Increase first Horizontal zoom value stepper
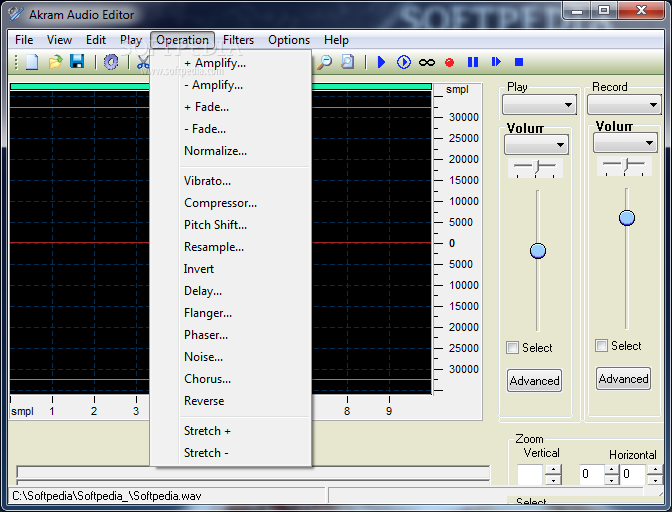 612,470
